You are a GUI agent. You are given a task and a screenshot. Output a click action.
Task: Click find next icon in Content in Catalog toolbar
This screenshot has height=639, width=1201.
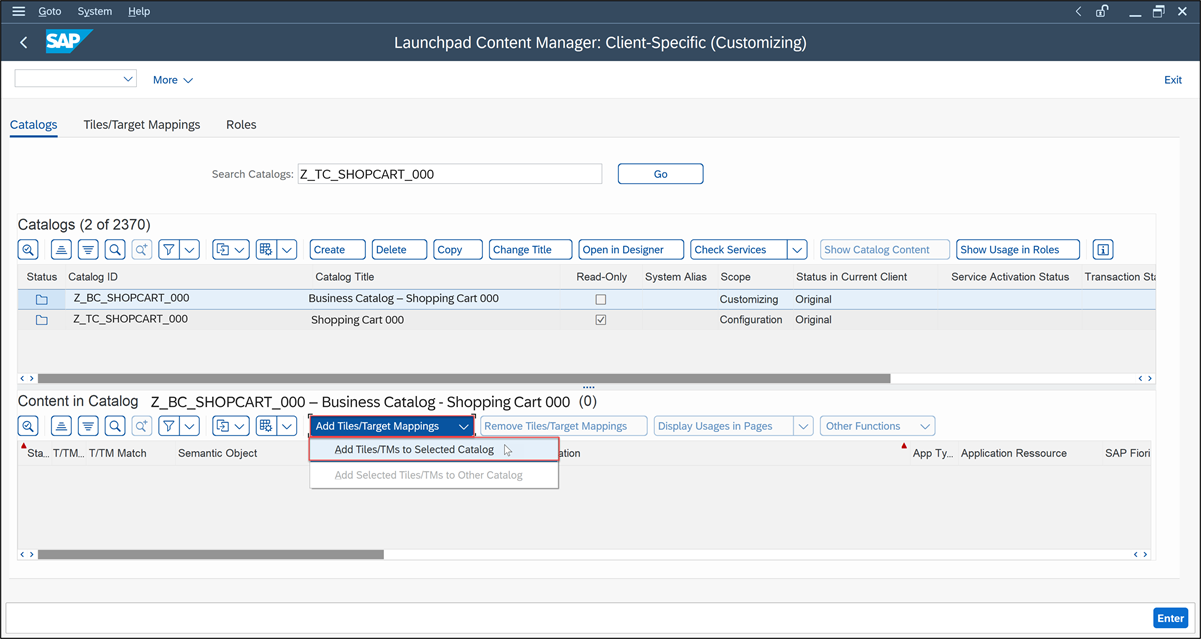click(x=142, y=426)
